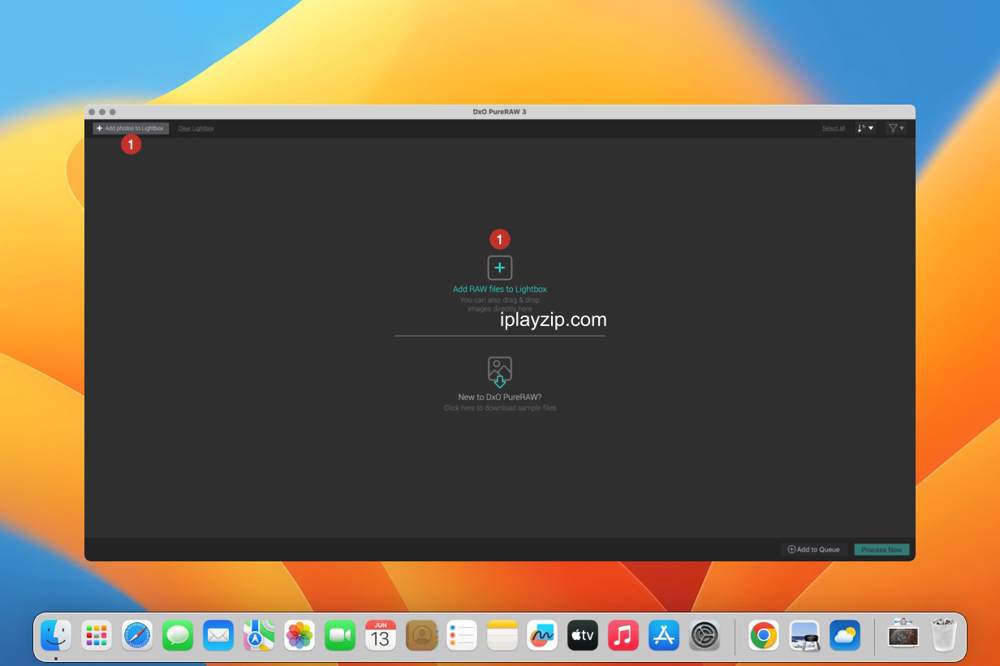Click the plus icon to add RAW files

point(499,268)
